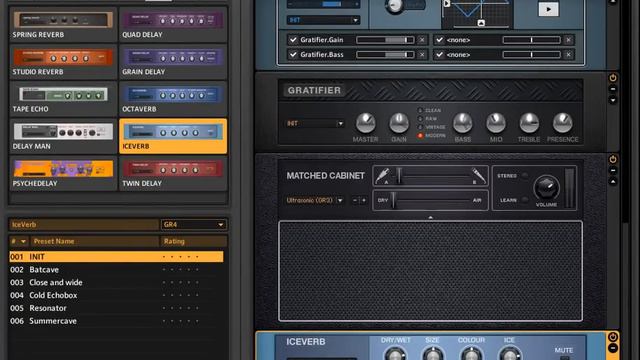Uncheck the first <none> checkbox
The width and height of the screenshot is (640, 360).
pyautogui.click(x=439, y=40)
